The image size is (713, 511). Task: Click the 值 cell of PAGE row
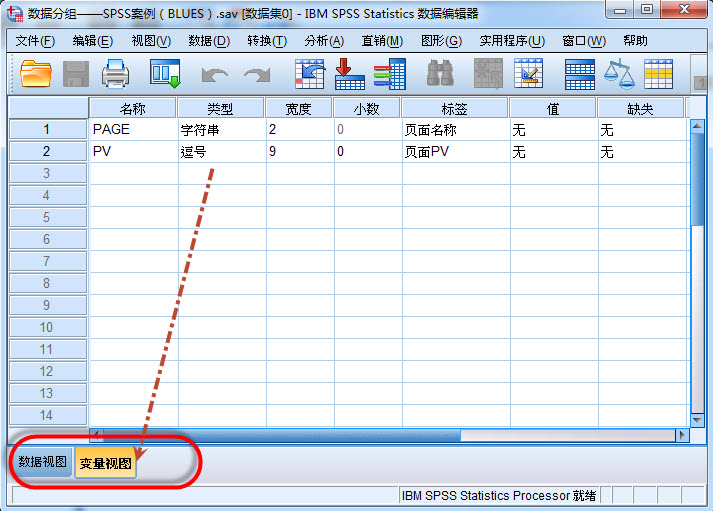coord(554,130)
